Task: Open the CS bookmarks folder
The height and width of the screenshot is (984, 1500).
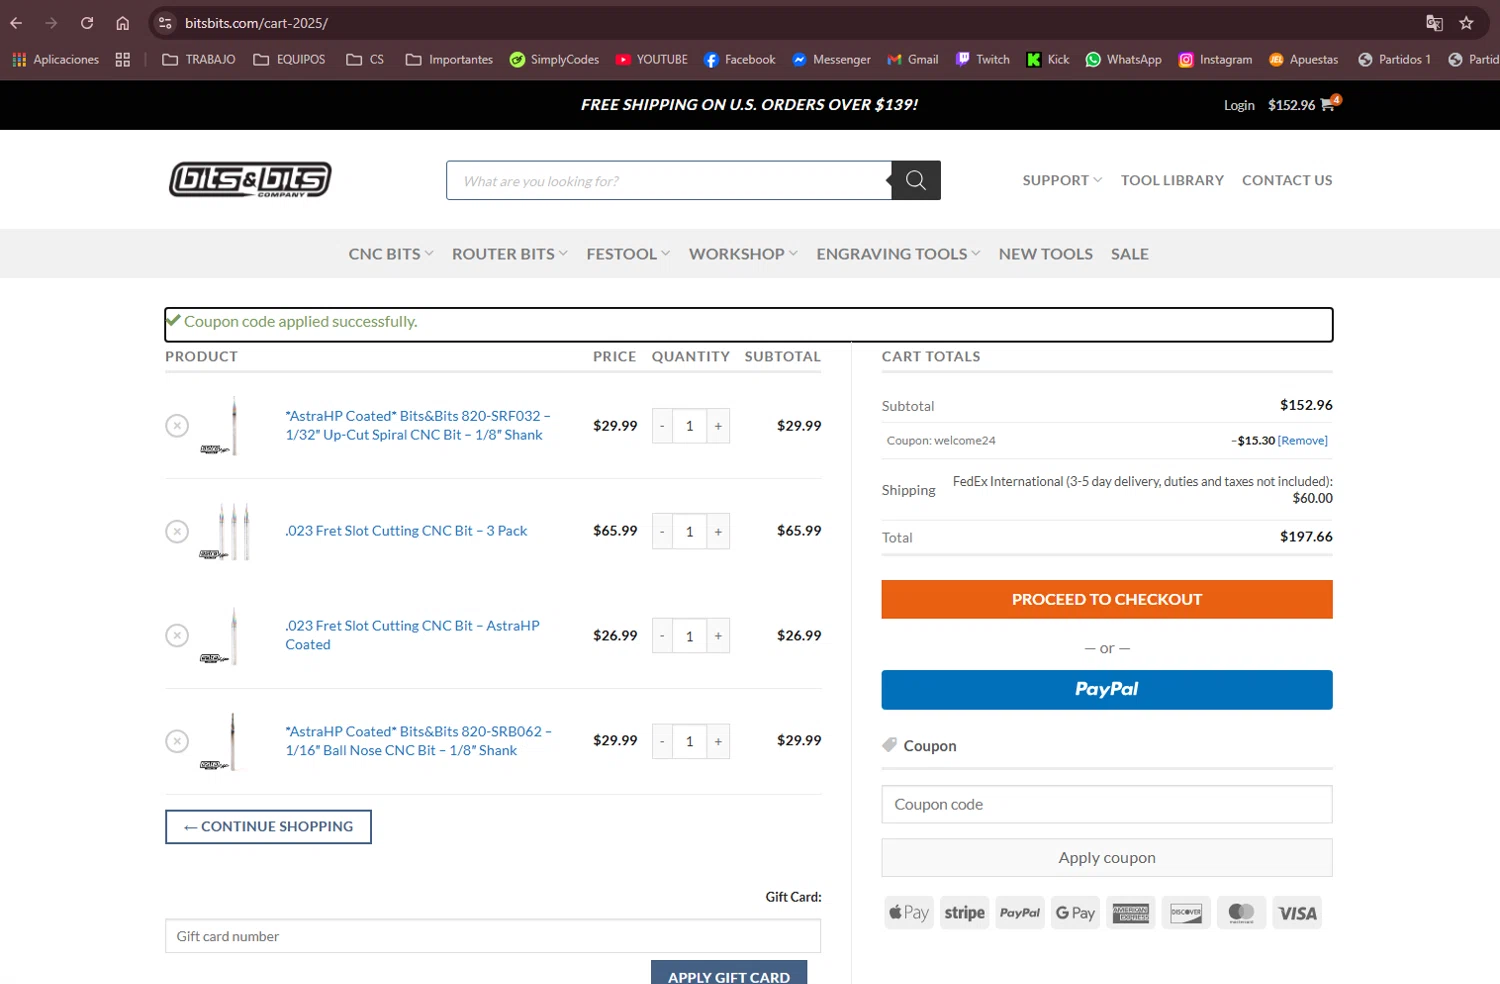Action: tap(365, 60)
